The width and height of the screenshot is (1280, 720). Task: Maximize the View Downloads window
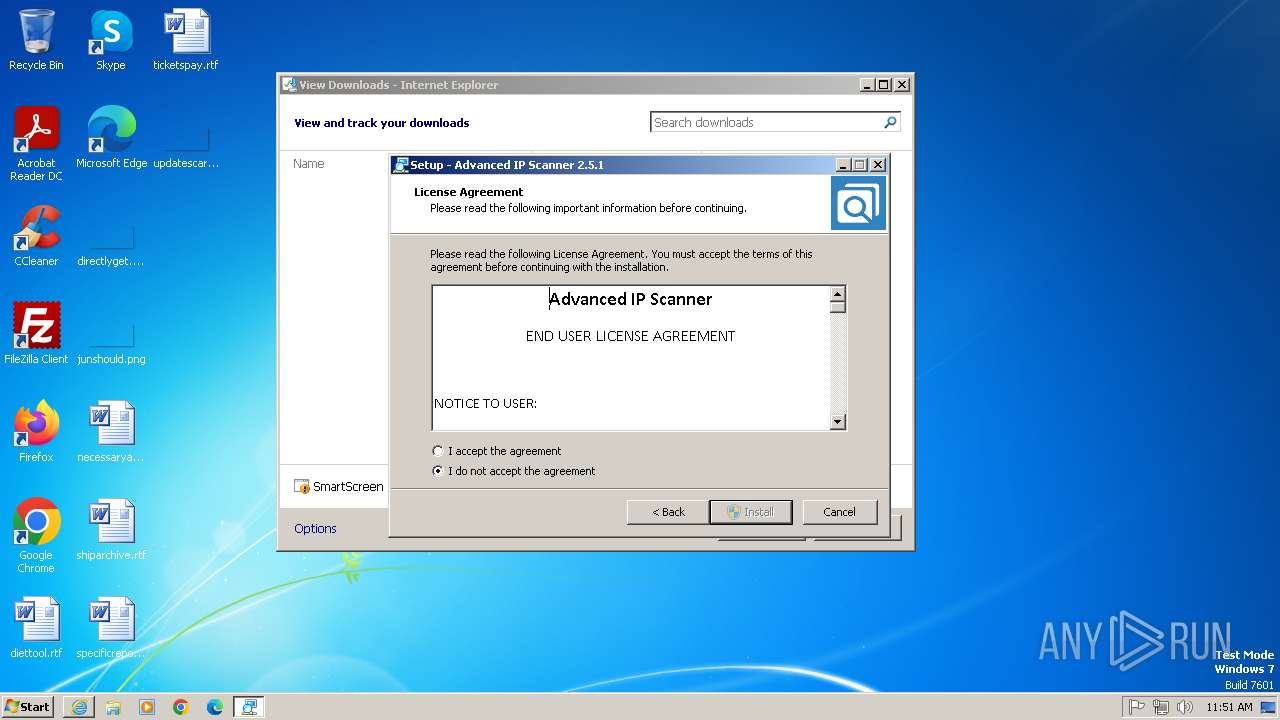pos(884,85)
